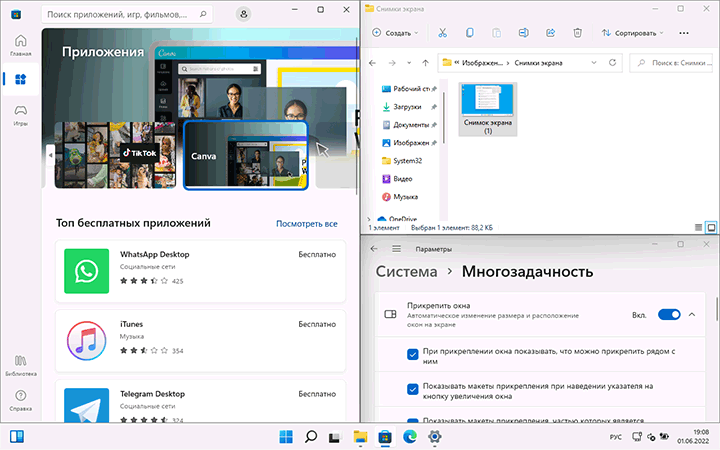Click the Cut icon in File Explorer
Viewport: 720px width, 450px height.
442,33
